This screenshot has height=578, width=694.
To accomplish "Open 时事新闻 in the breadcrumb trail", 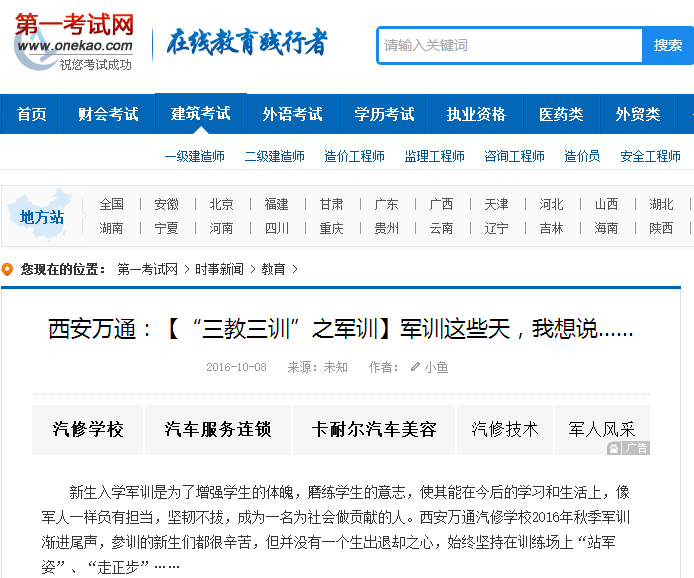I will [219, 269].
